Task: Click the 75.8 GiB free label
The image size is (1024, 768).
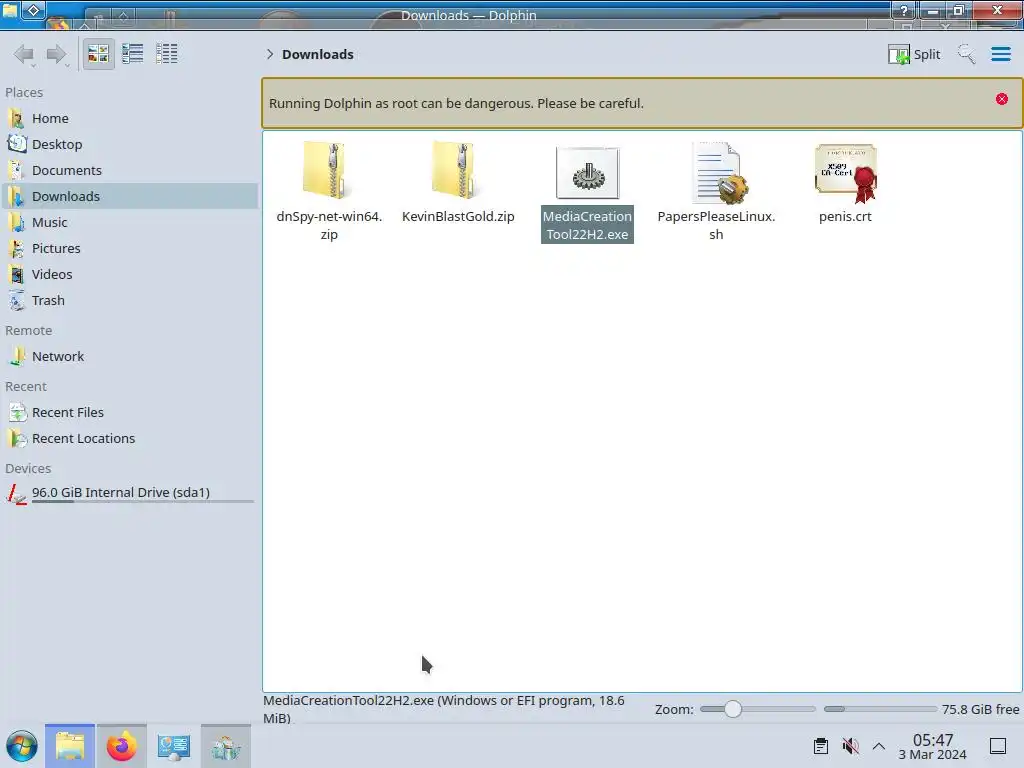Action: (980, 709)
